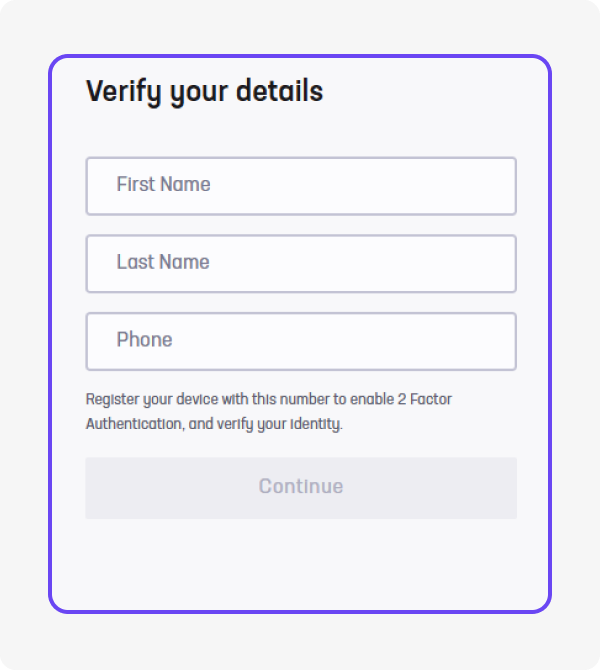Click the 'verify your identity' text line
The width and height of the screenshot is (600, 670).
tap(214, 424)
